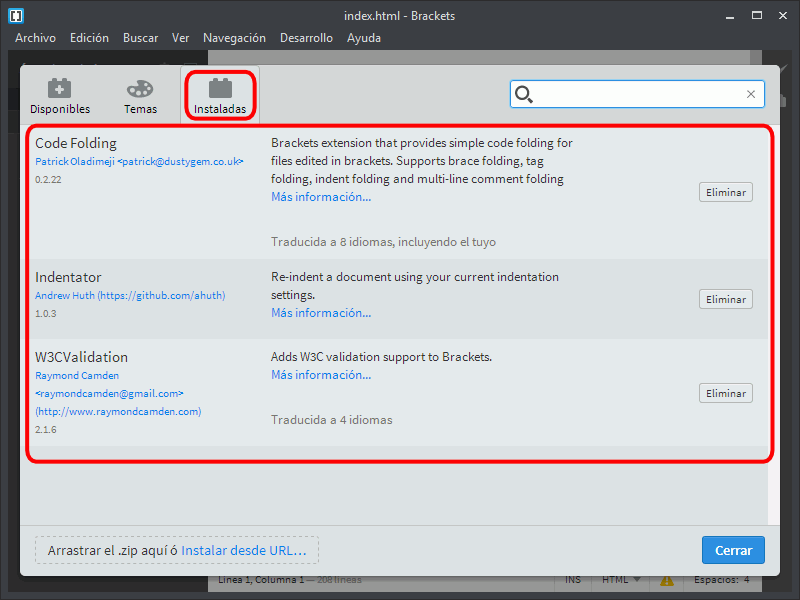Click 'Traducida a 4 idiomas' text
800x600 pixels.
(332, 420)
